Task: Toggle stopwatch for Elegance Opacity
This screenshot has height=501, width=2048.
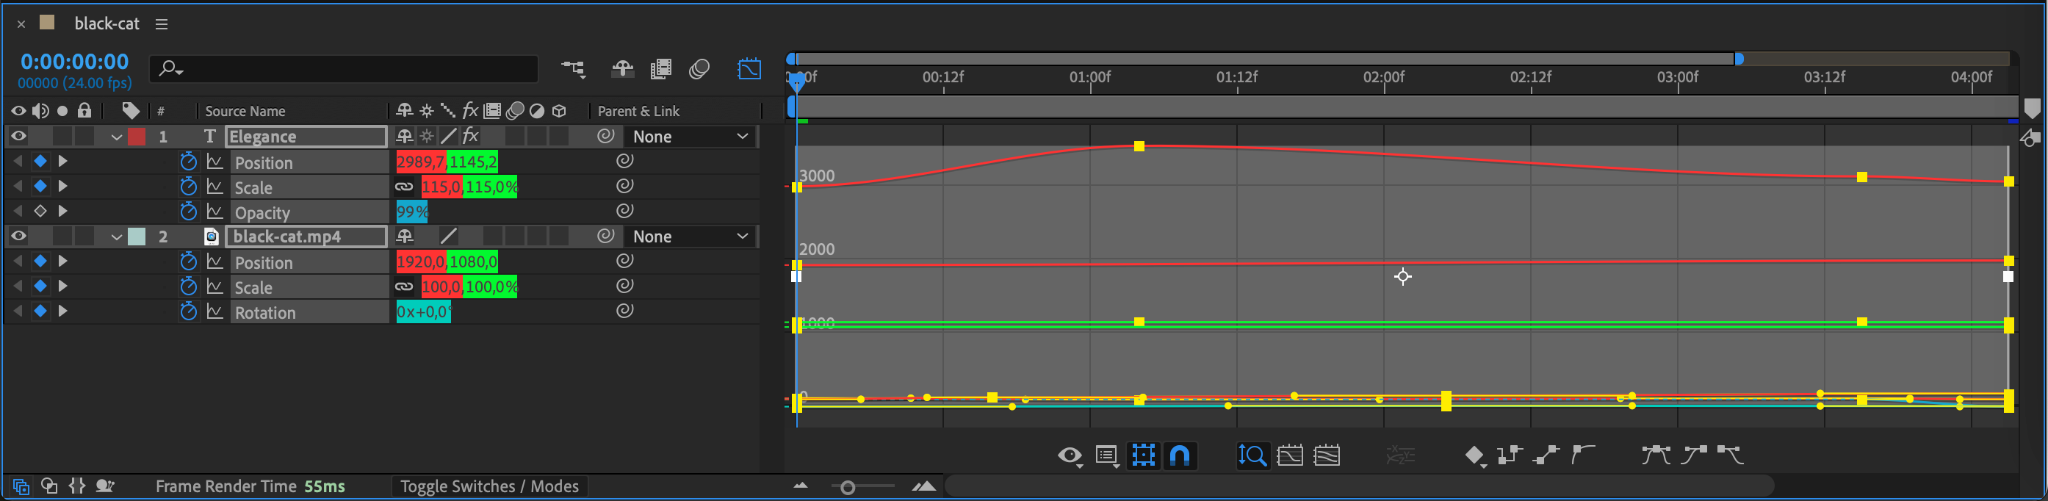Action: pyautogui.click(x=188, y=211)
